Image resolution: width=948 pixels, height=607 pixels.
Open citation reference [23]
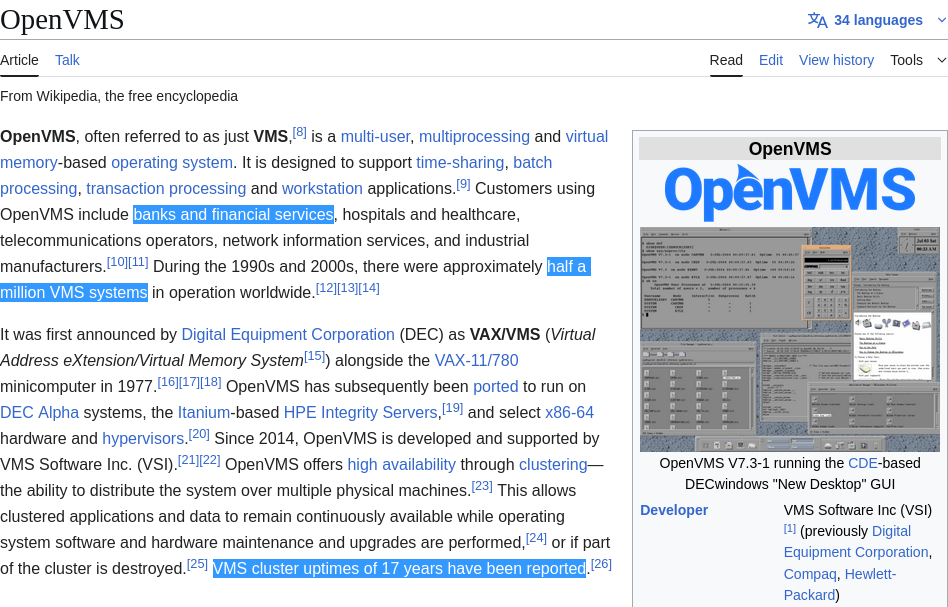click(x=482, y=486)
